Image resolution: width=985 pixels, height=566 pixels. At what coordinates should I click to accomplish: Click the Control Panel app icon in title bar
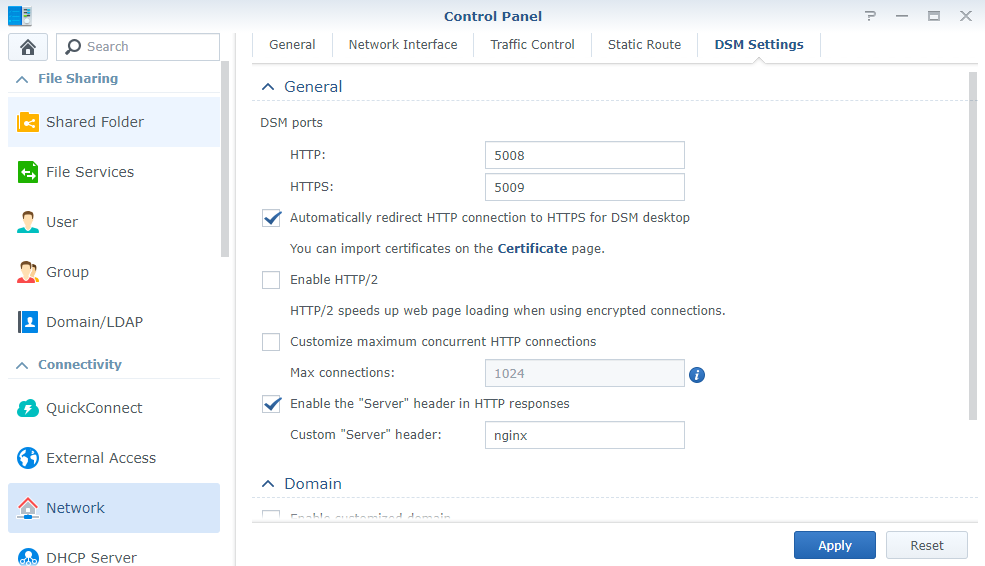point(19,16)
